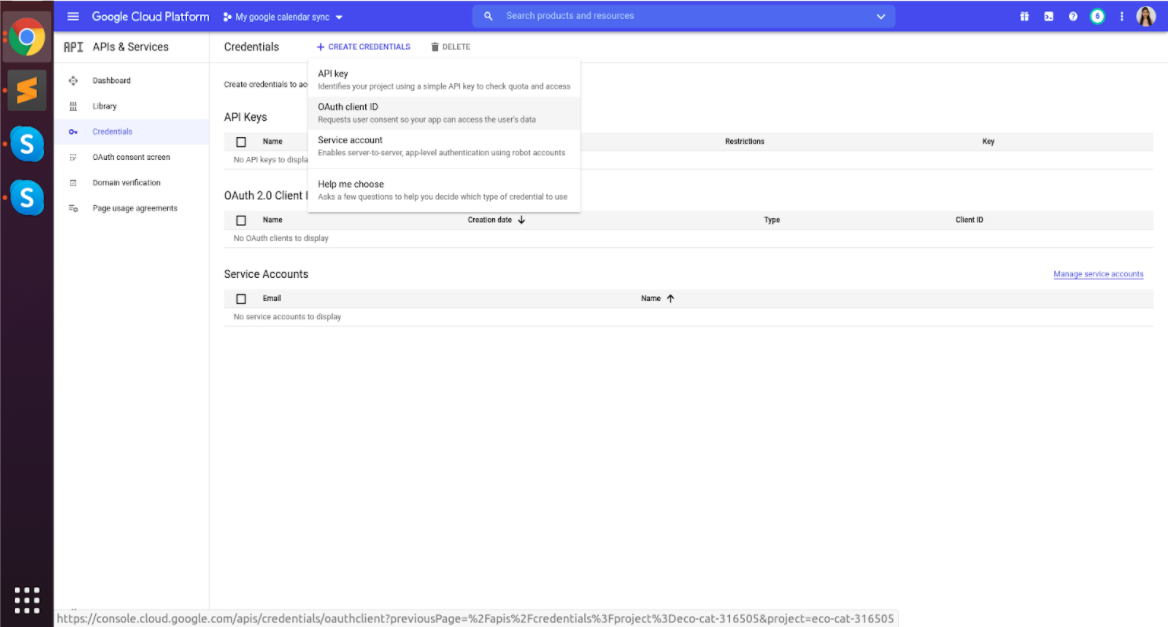Show applications grid in the dock
The height and width of the screenshot is (627, 1168).
27,600
